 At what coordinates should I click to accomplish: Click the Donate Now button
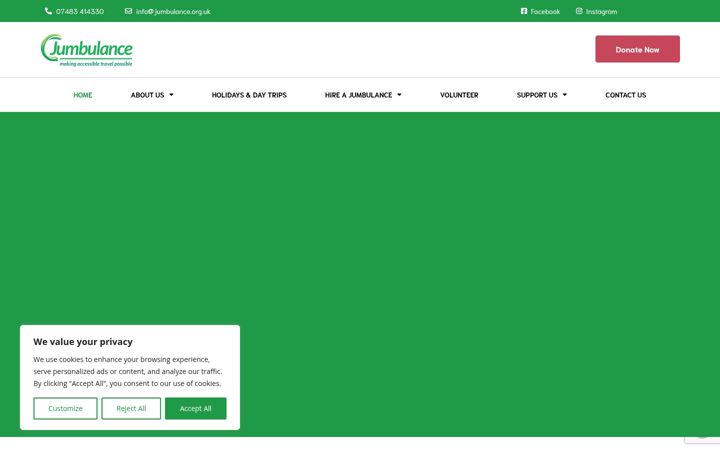pyautogui.click(x=637, y=49)
